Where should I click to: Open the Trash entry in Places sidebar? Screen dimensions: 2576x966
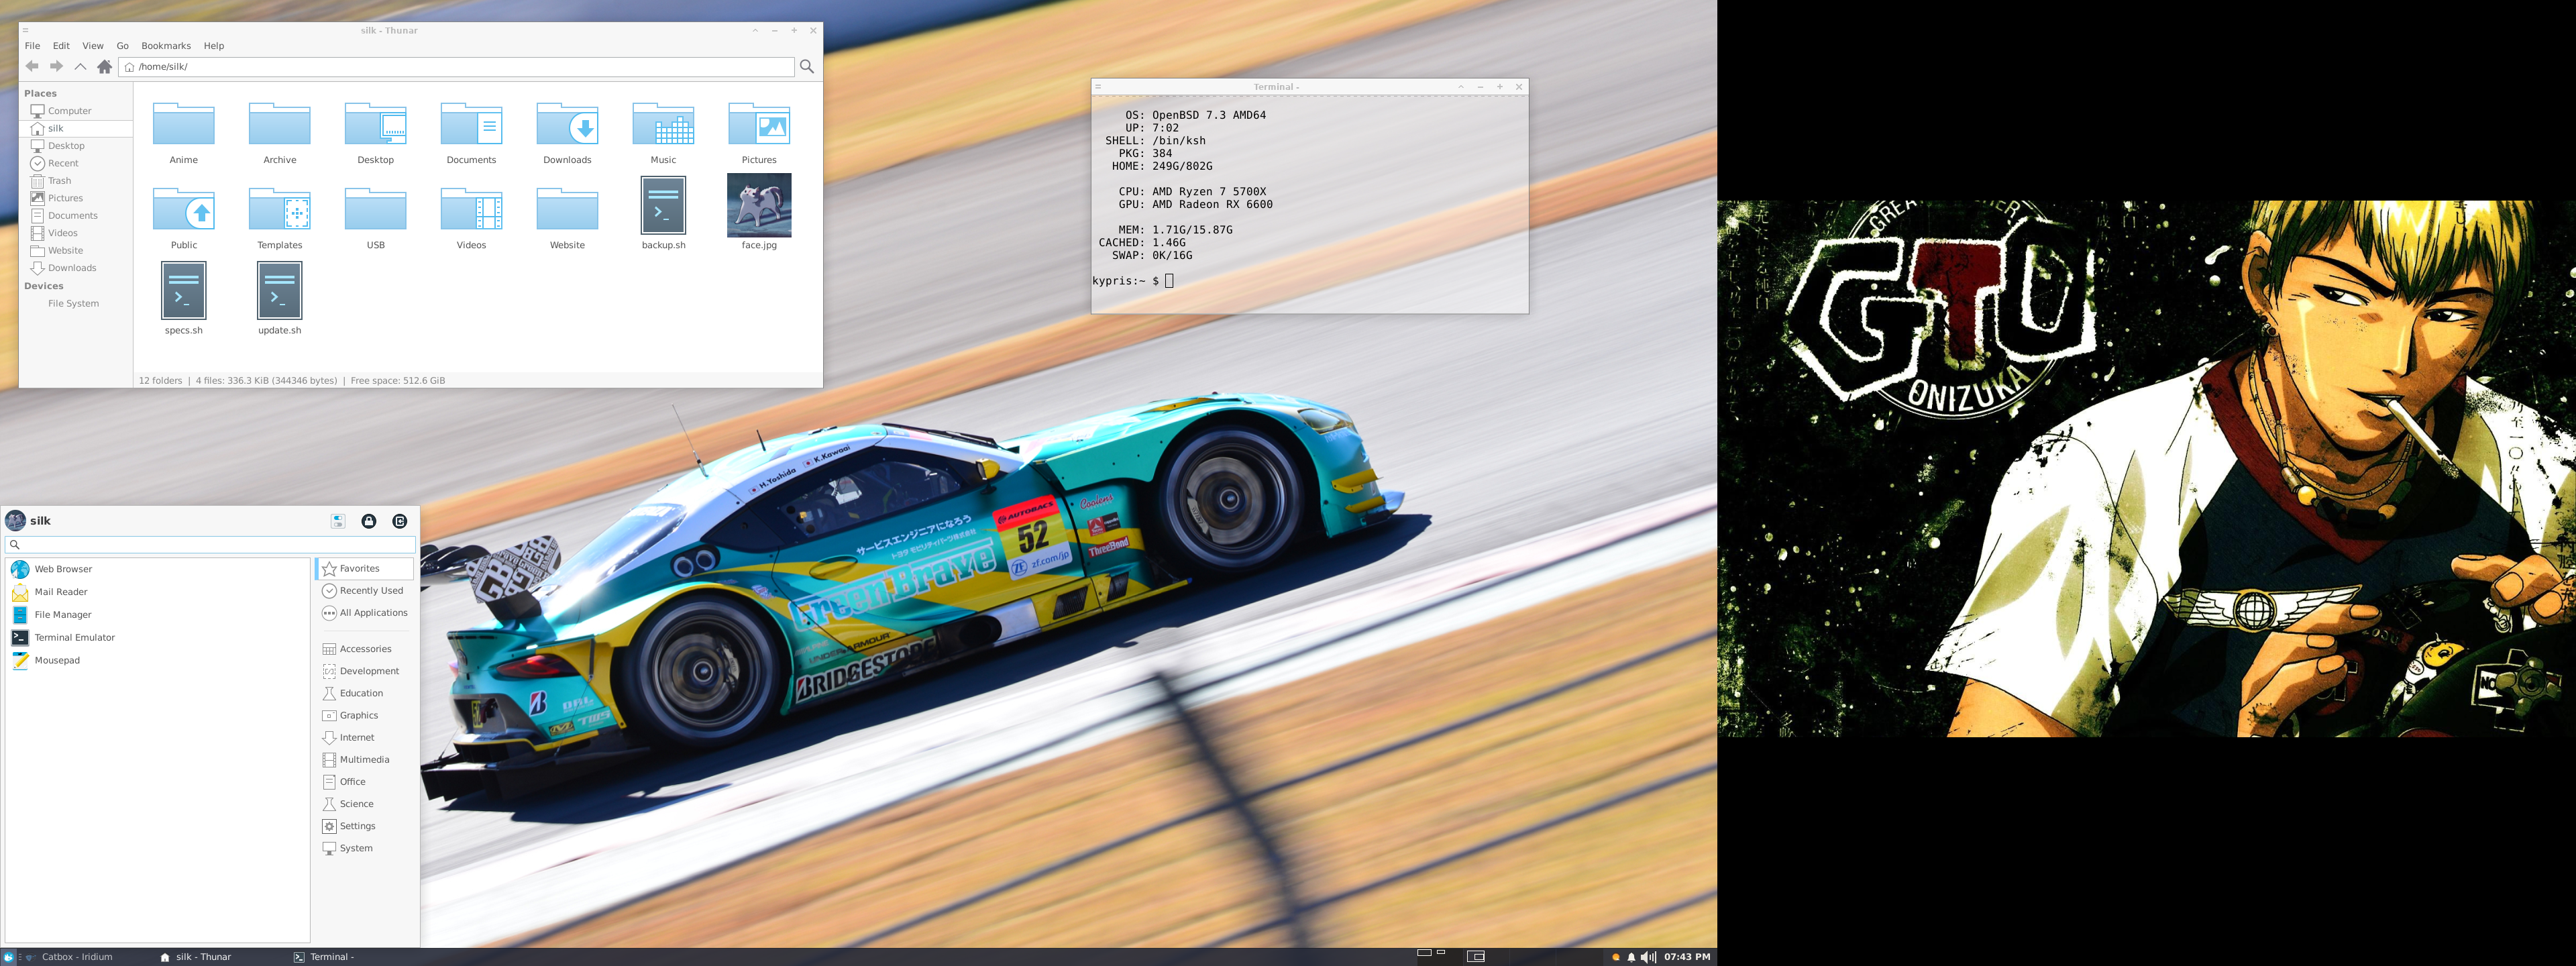click(59, 181)
